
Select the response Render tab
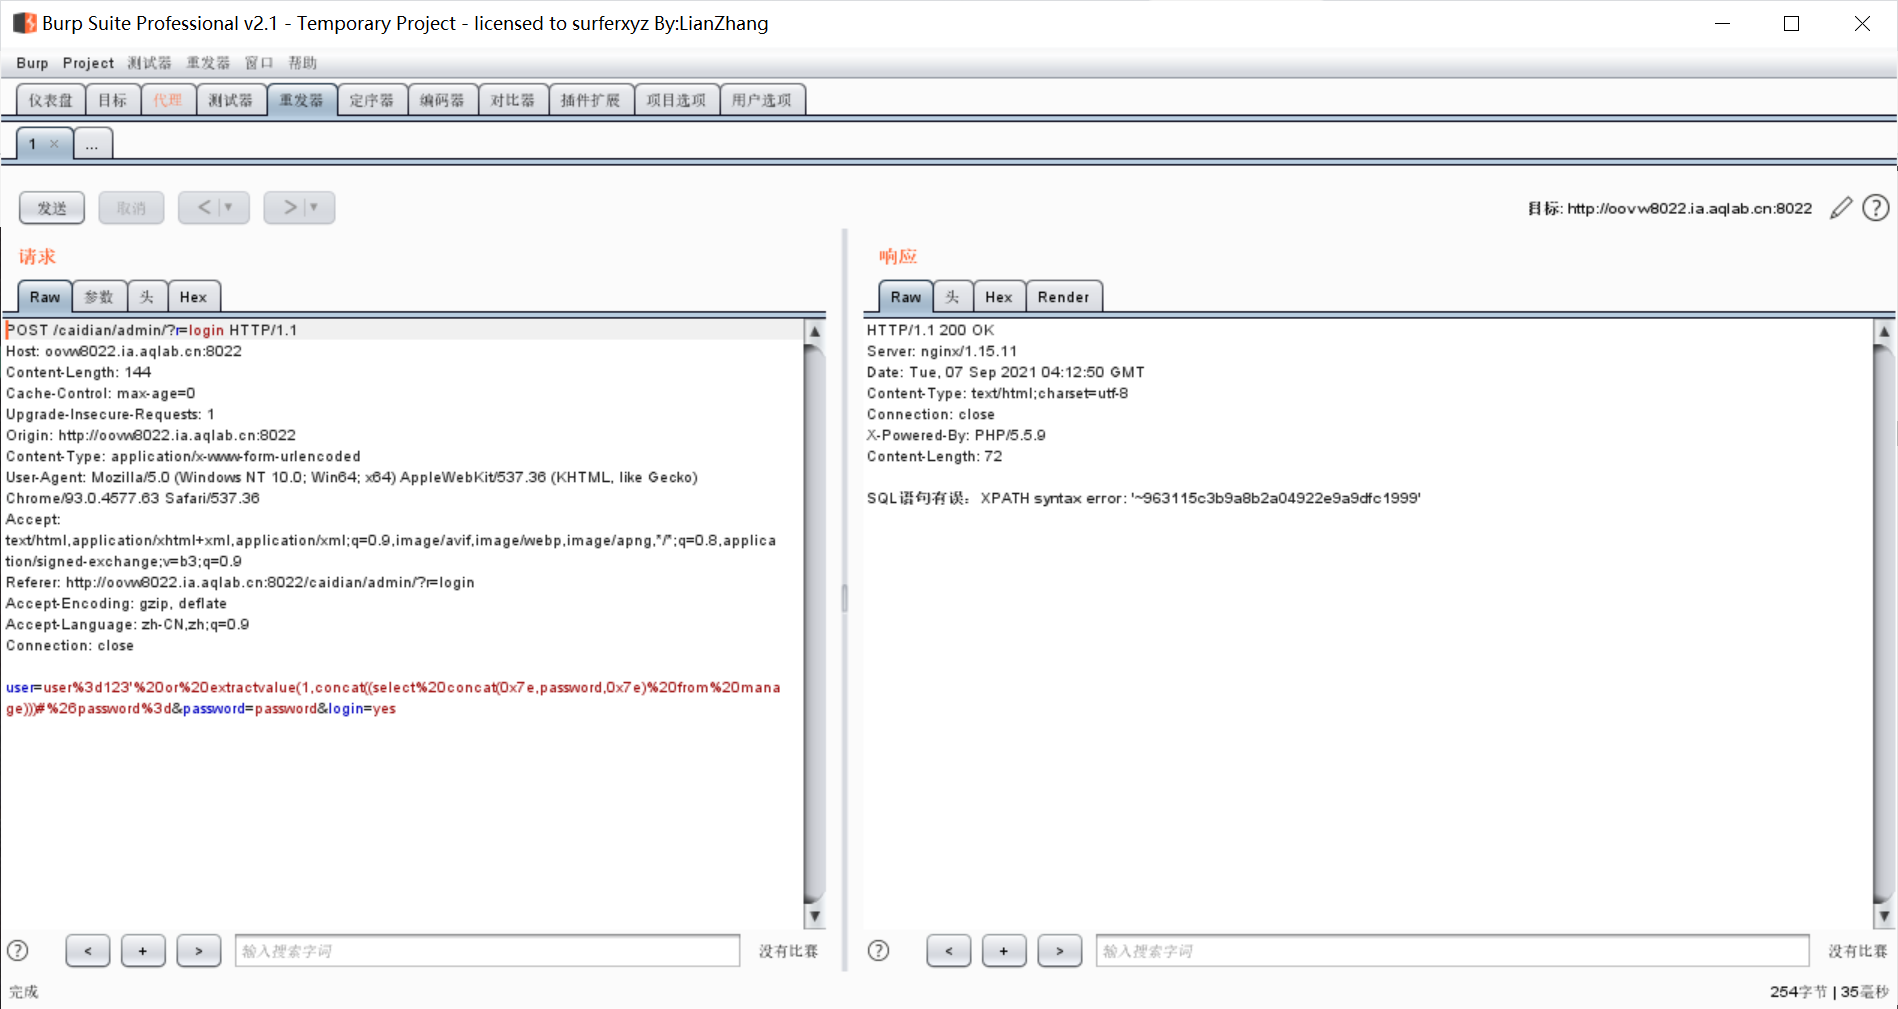[x=1064, y=297]
